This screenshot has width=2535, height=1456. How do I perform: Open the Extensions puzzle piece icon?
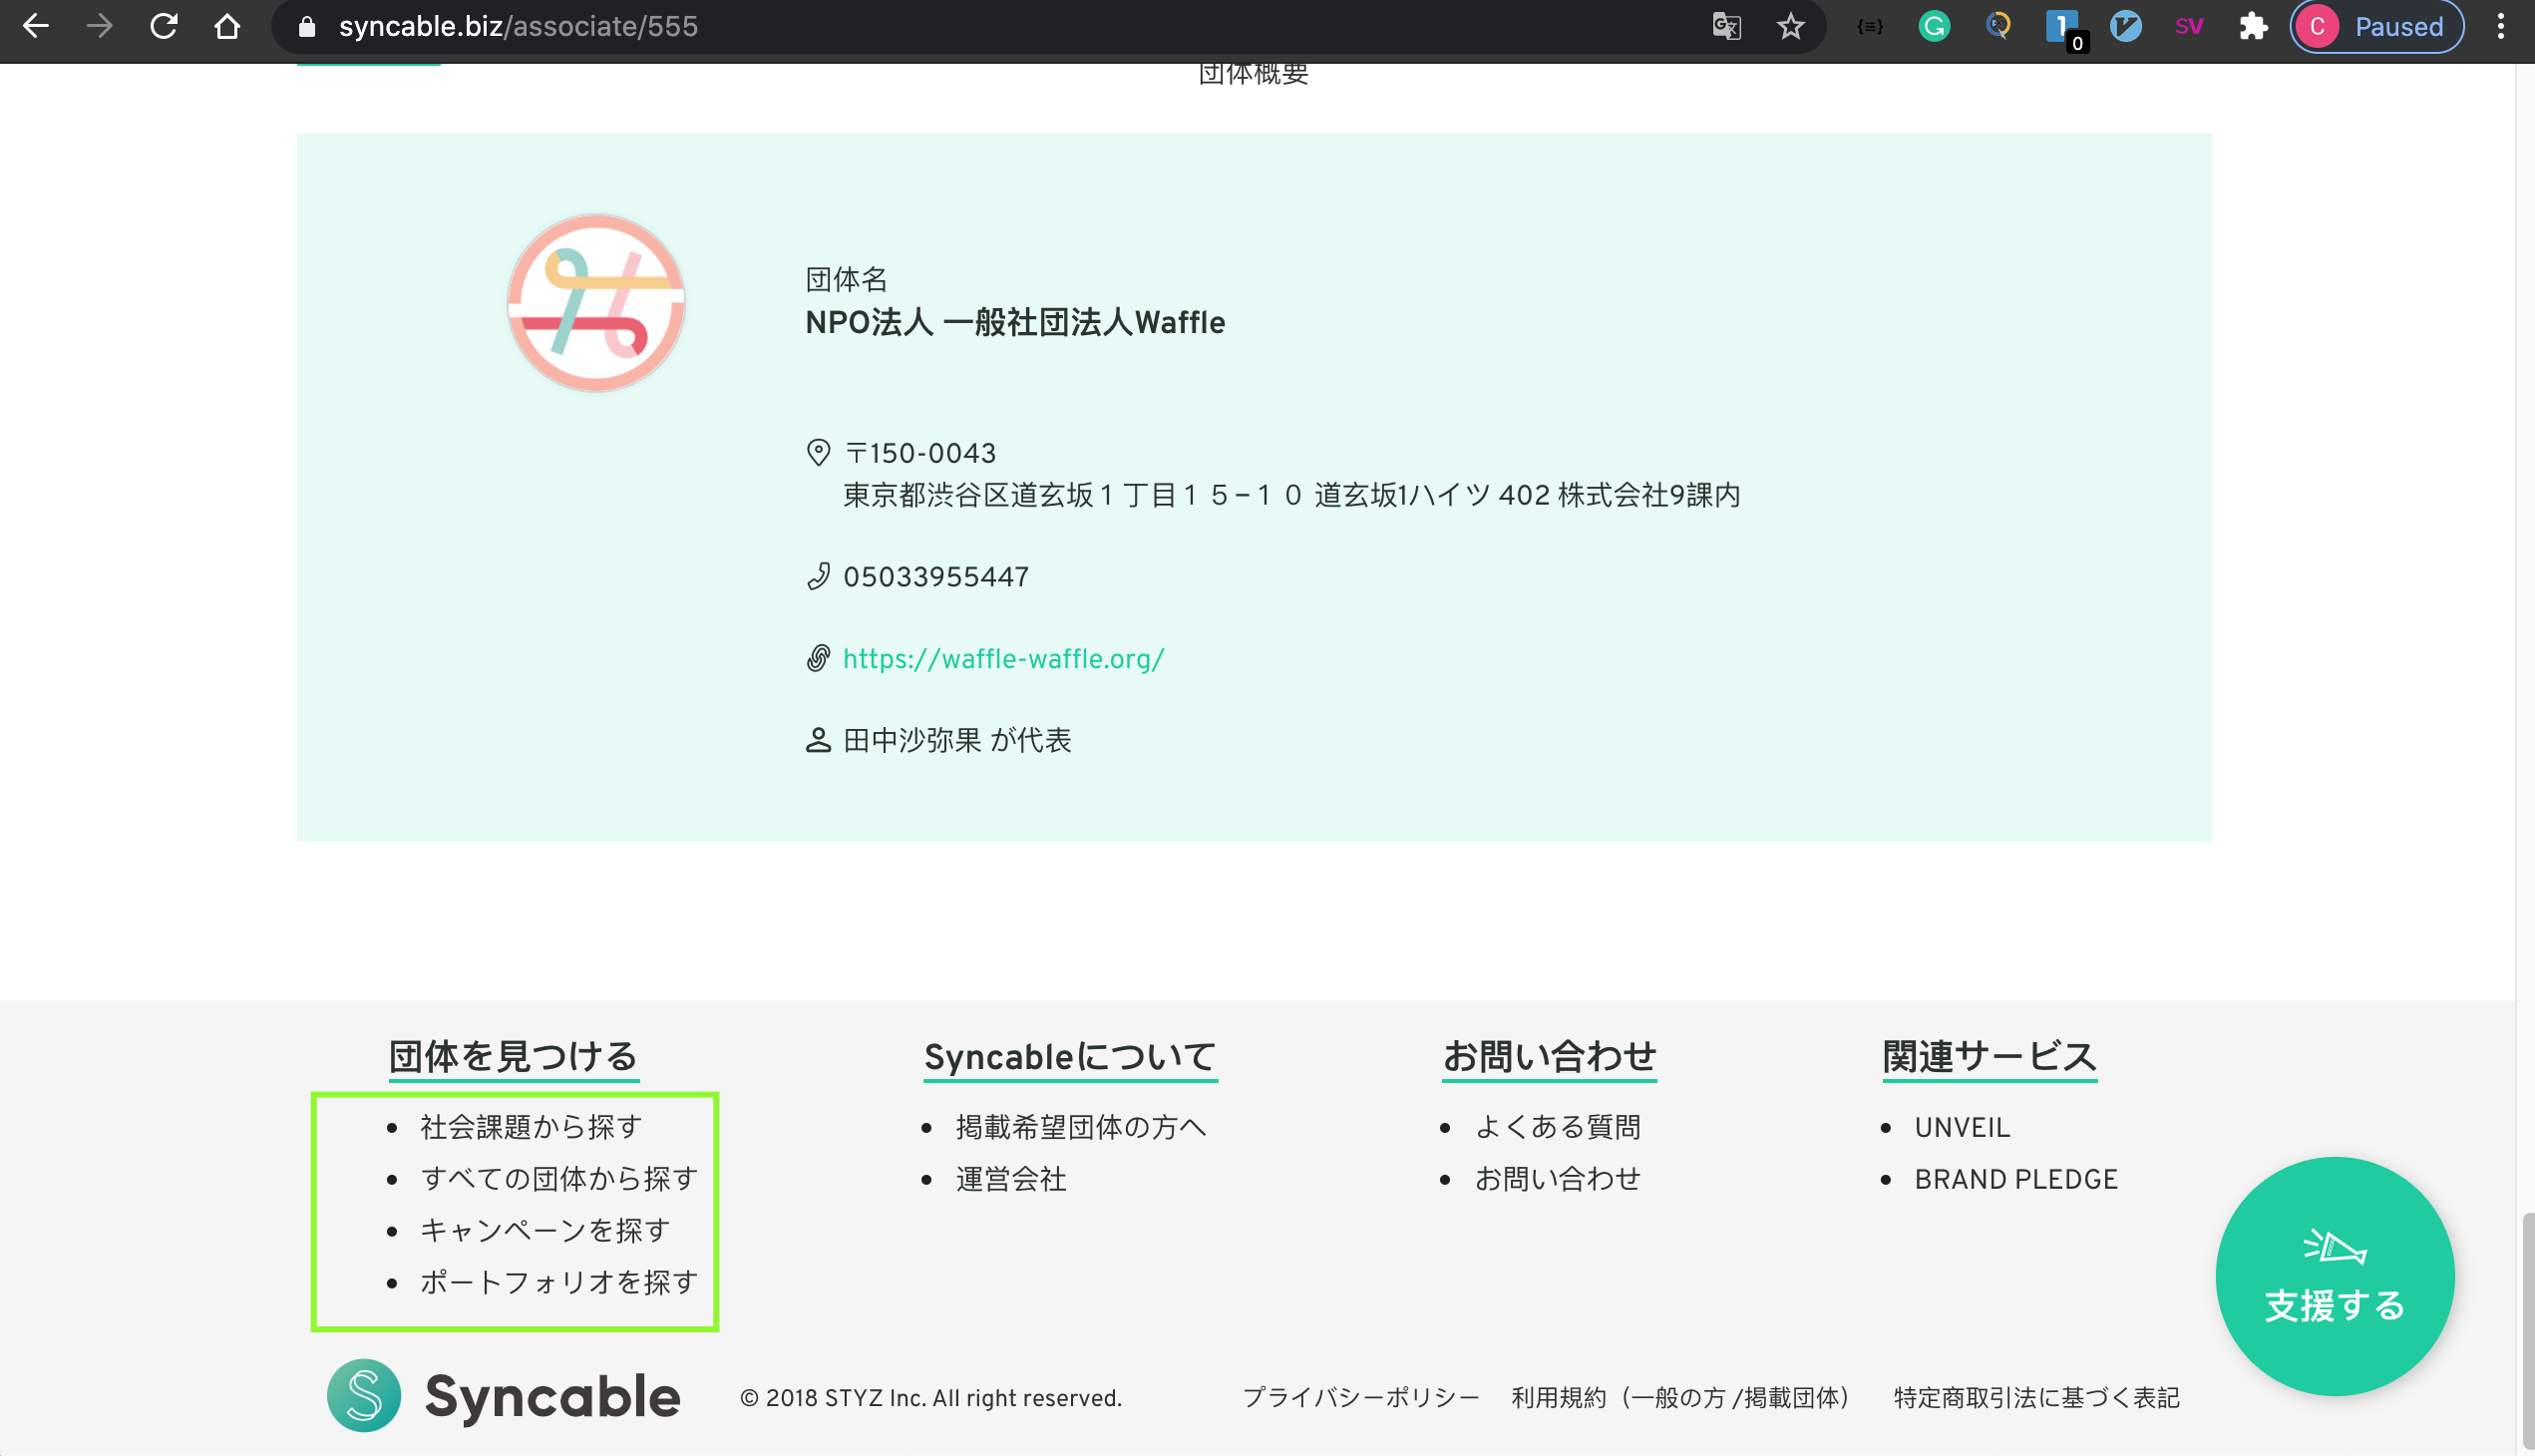tap(2254, 26)
